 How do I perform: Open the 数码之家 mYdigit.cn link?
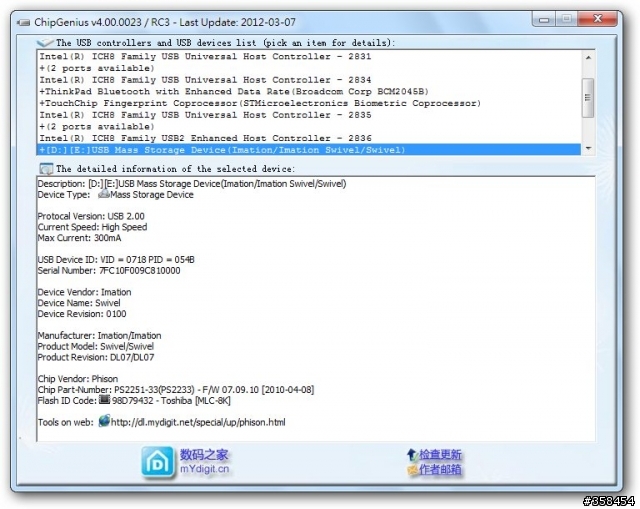[x=204, y=461]
